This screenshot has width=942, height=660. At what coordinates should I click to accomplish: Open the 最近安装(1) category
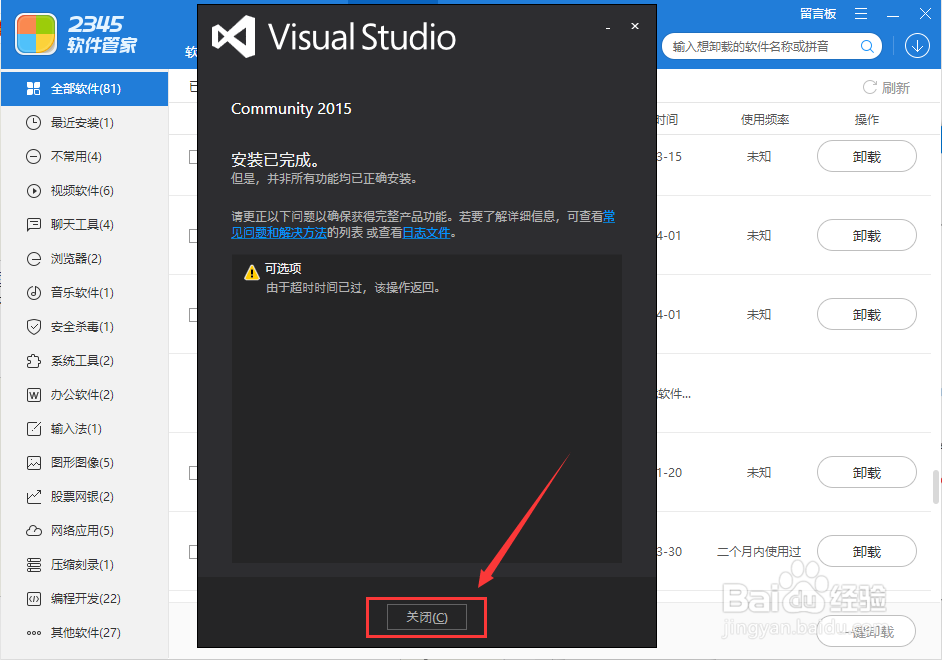85,123
